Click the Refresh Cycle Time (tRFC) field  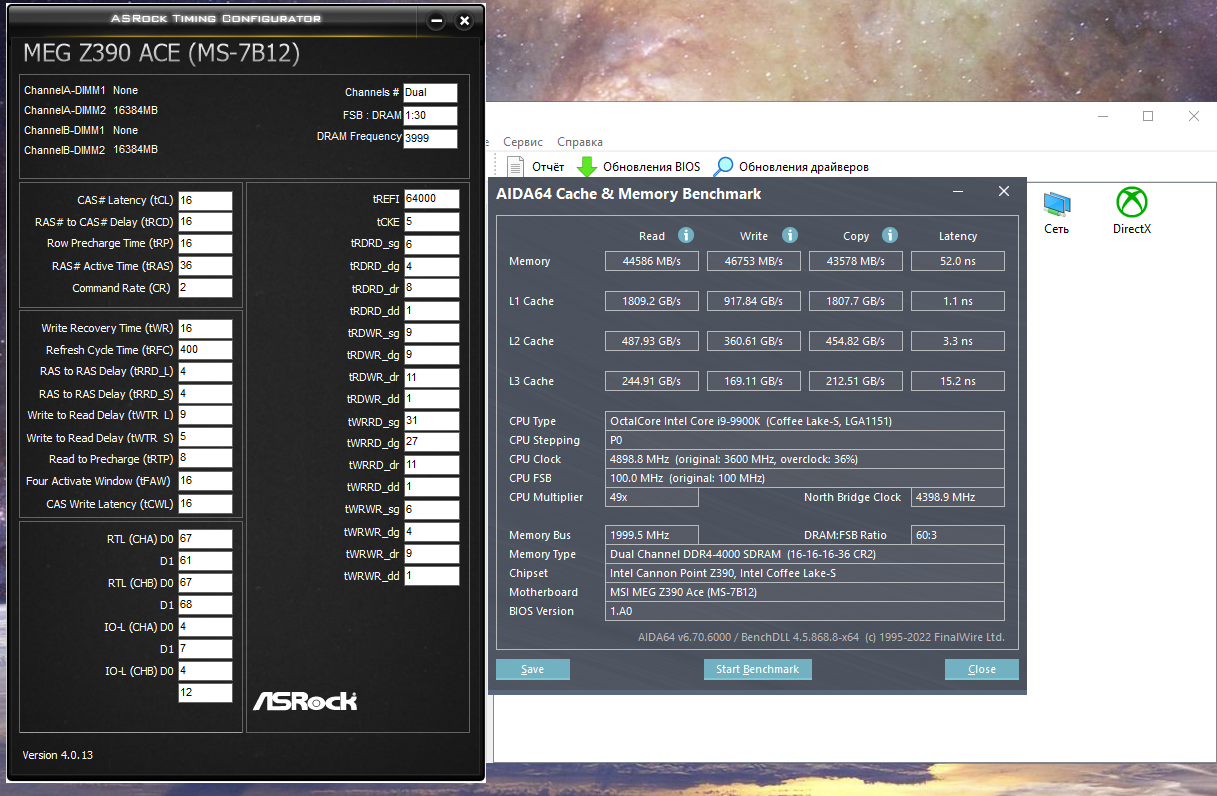(x=205, y=350)
